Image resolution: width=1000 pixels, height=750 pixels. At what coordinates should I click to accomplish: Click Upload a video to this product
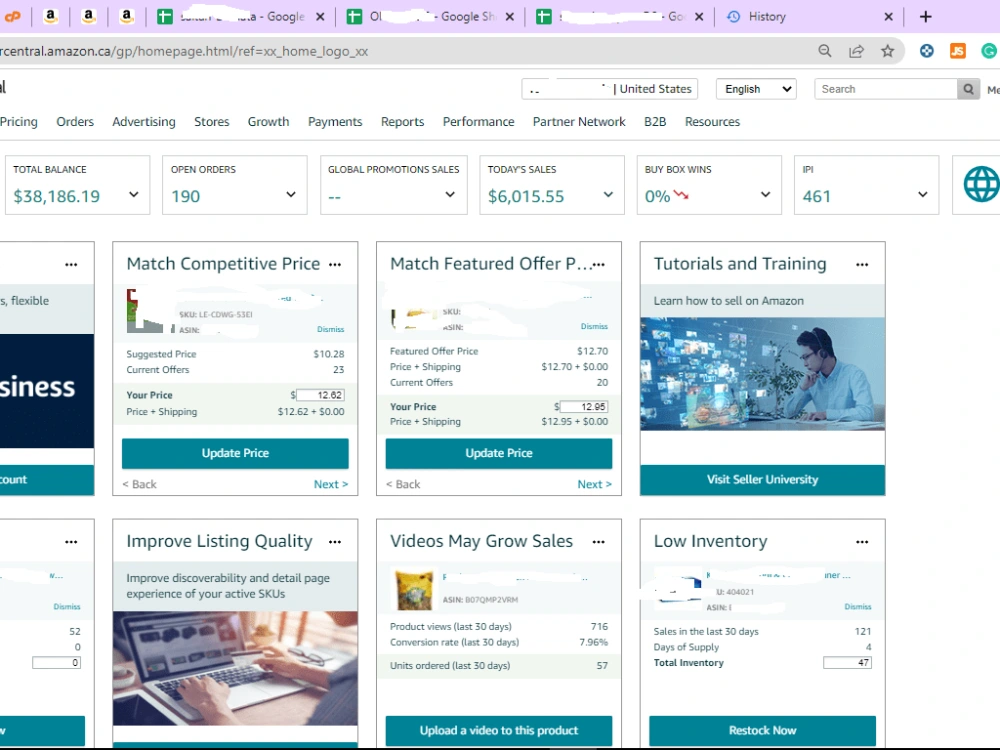(499, 731)
